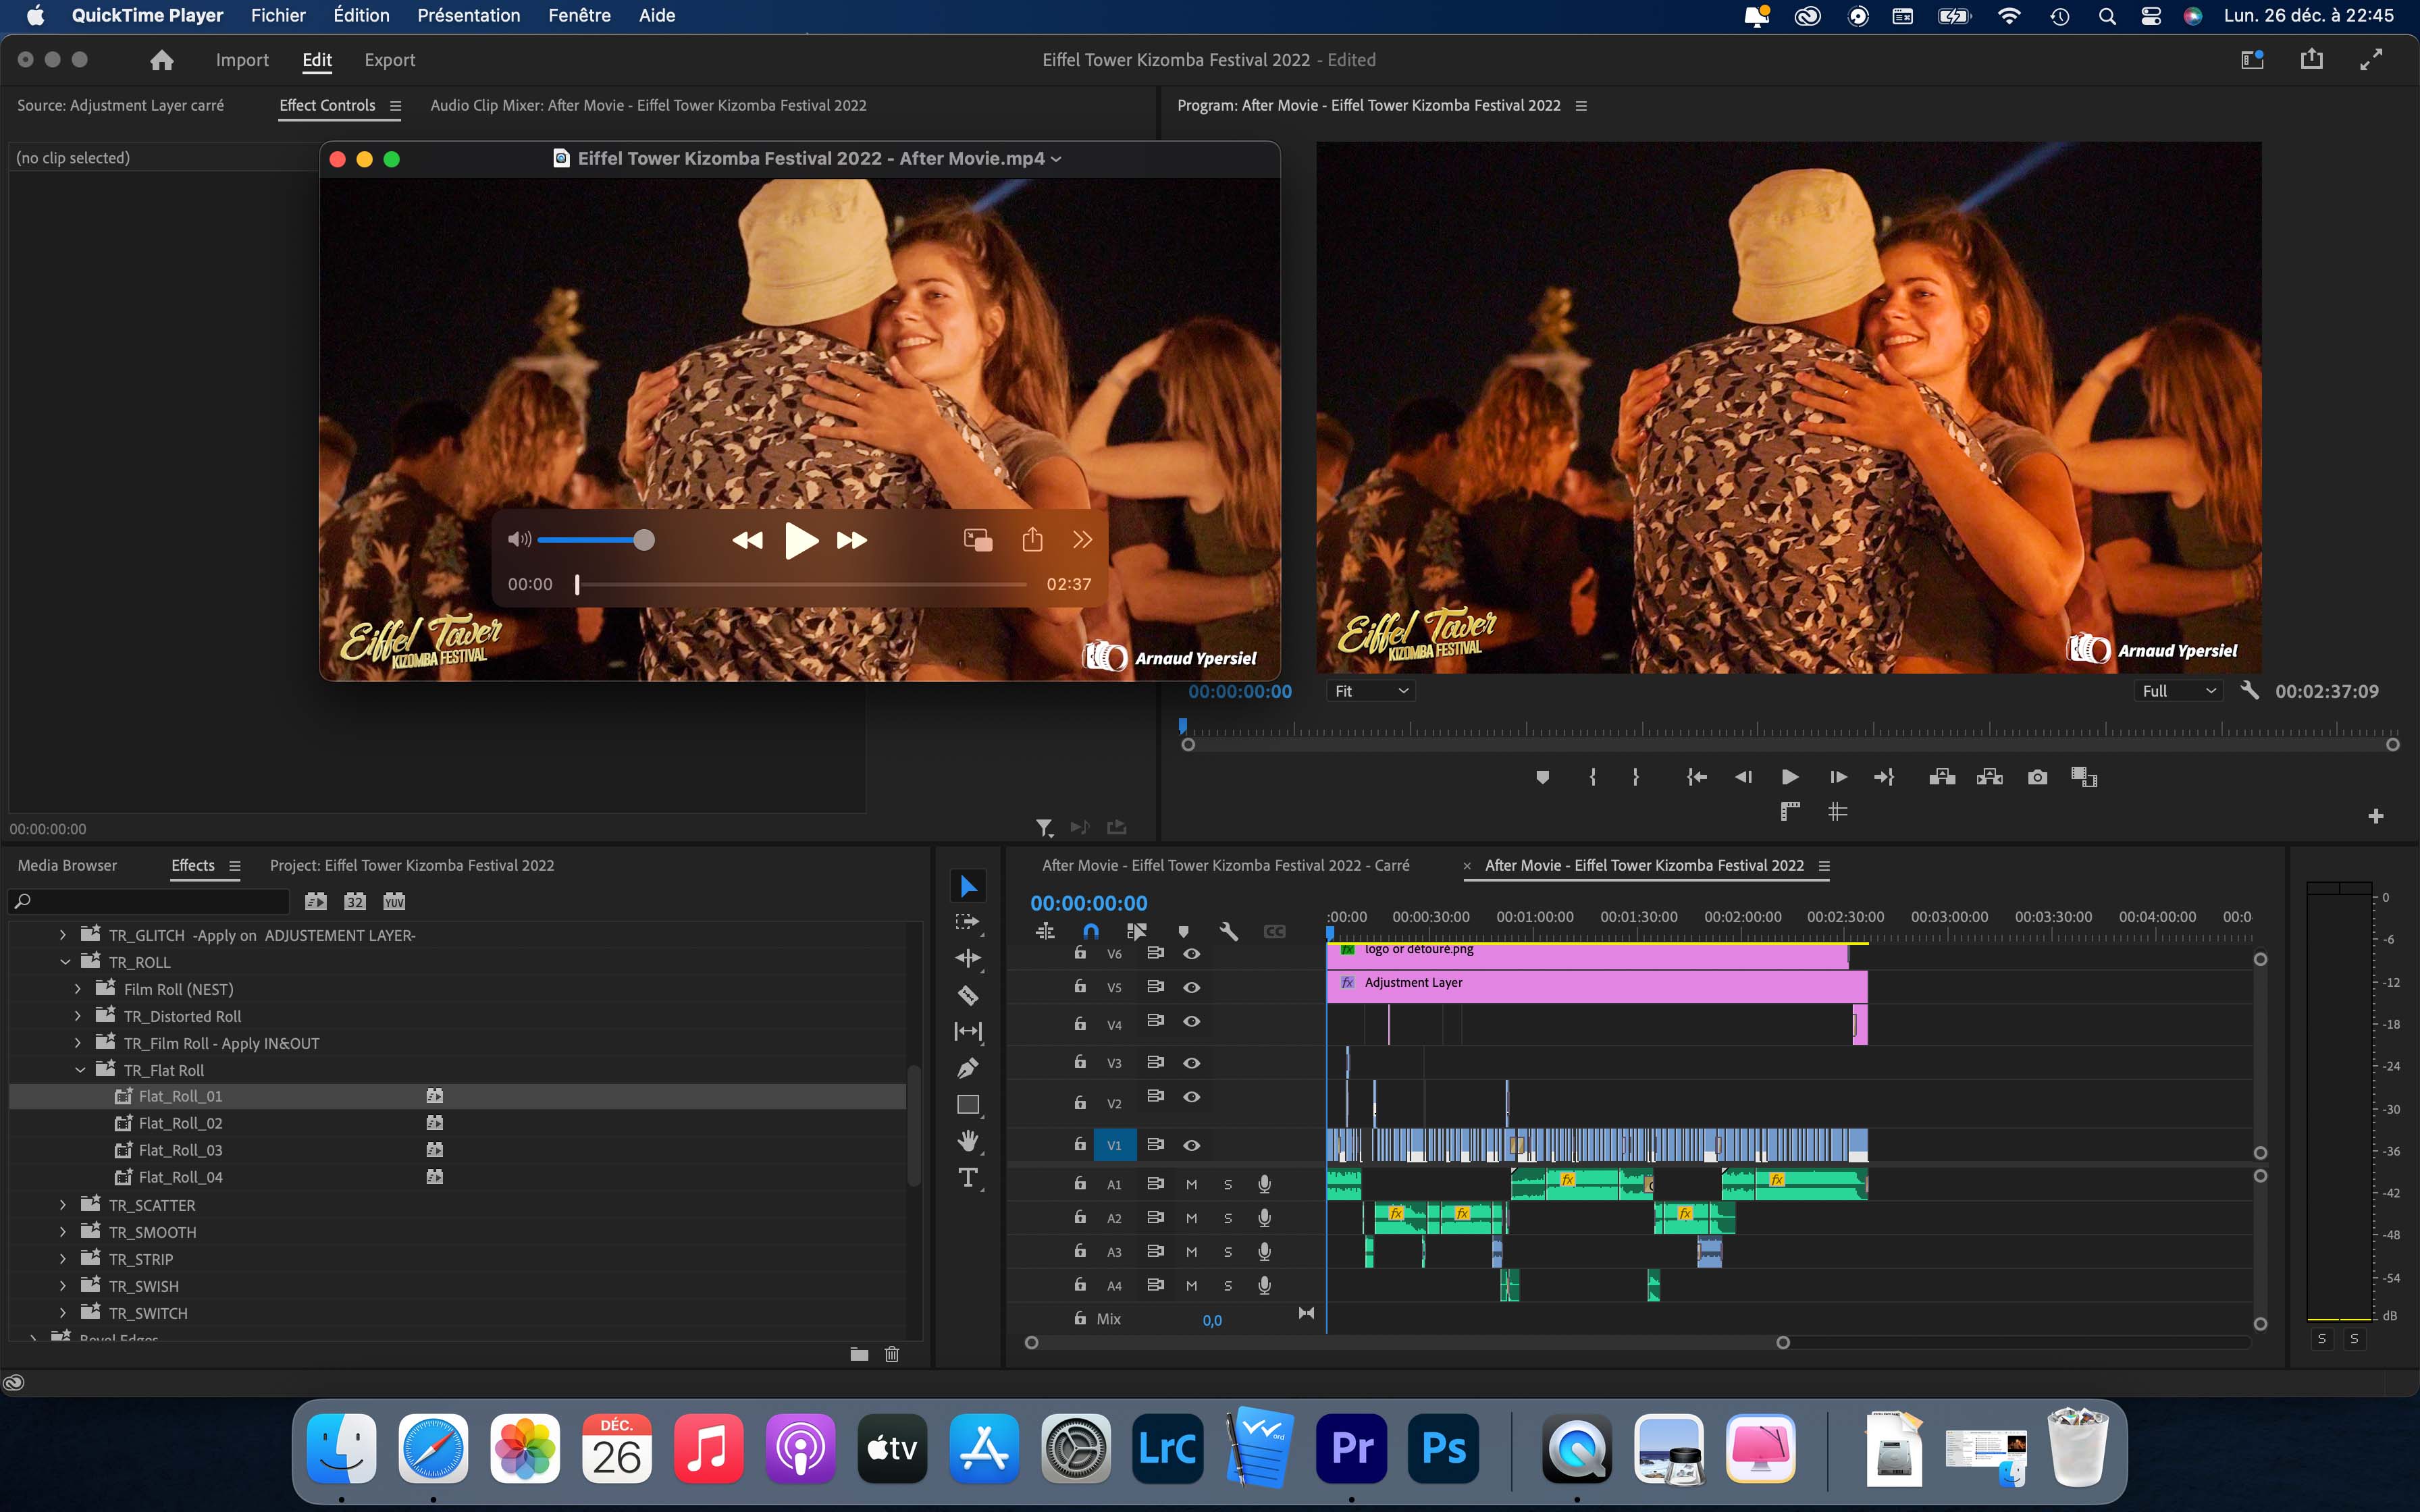Select the Type tool
Screen dimensions: 2420x1512
[967, 1178]
